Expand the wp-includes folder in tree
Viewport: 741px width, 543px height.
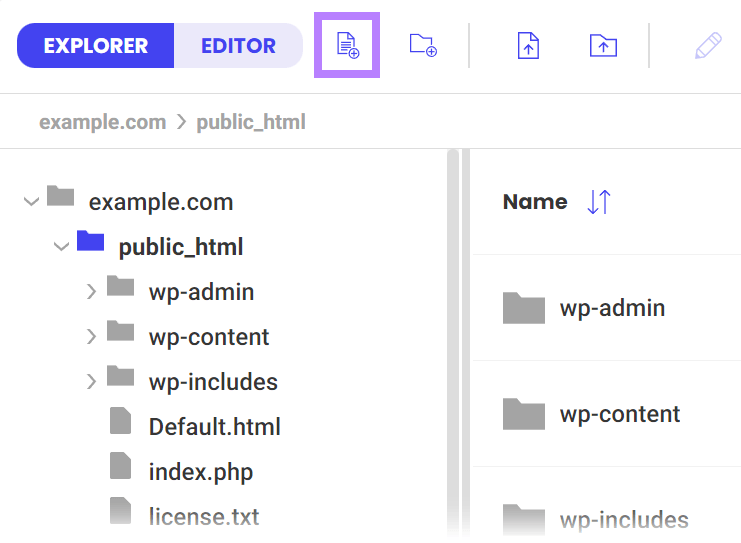coord(91,381)
